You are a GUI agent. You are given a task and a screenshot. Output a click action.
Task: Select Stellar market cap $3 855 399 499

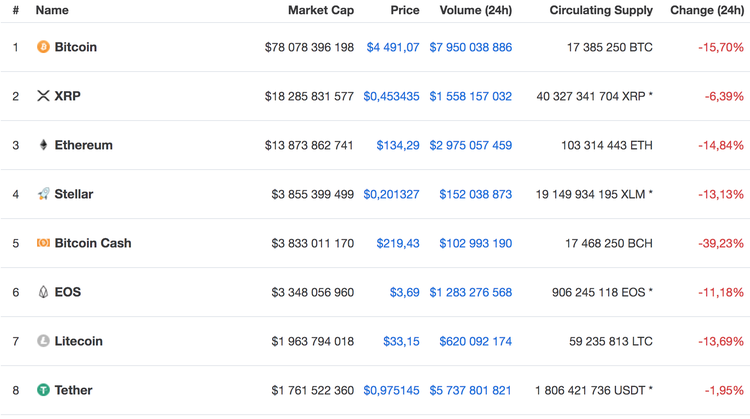pyautogui.click(x=313, y=194)
